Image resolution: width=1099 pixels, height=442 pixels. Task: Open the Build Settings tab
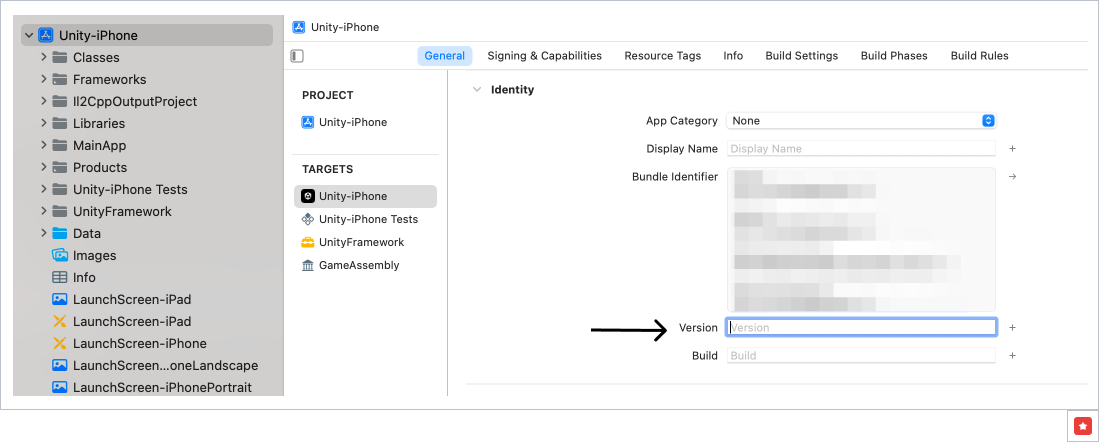[801, 56]
